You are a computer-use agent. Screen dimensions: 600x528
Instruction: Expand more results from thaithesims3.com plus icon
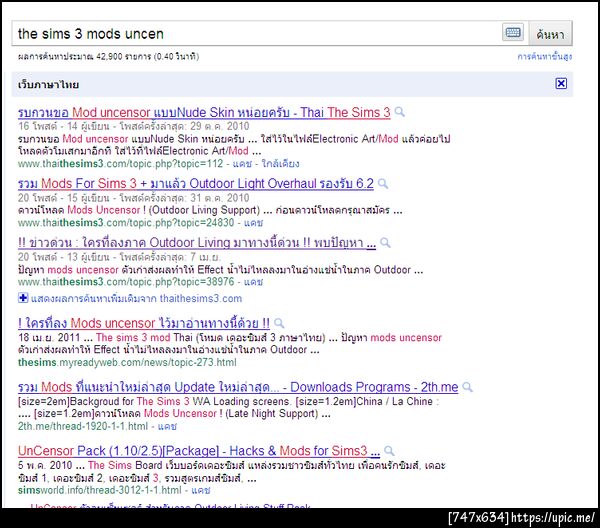click(x=23, y=298)
